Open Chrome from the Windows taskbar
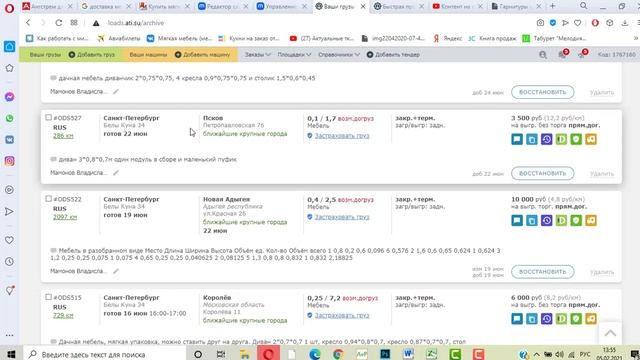 (x=338, y=354)
